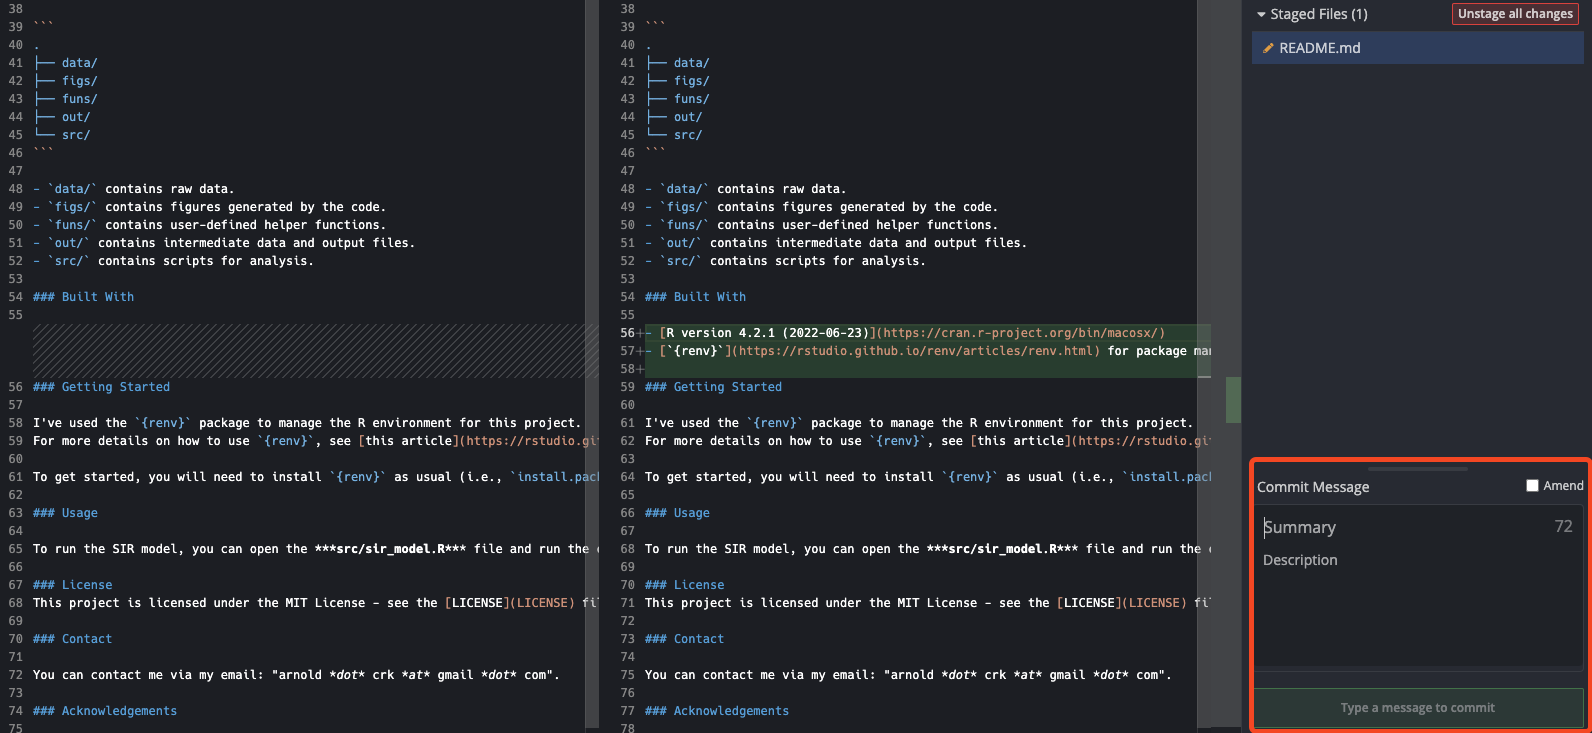Click Unstage all changes button
1592x733 pixels.
click(1514, 14)
